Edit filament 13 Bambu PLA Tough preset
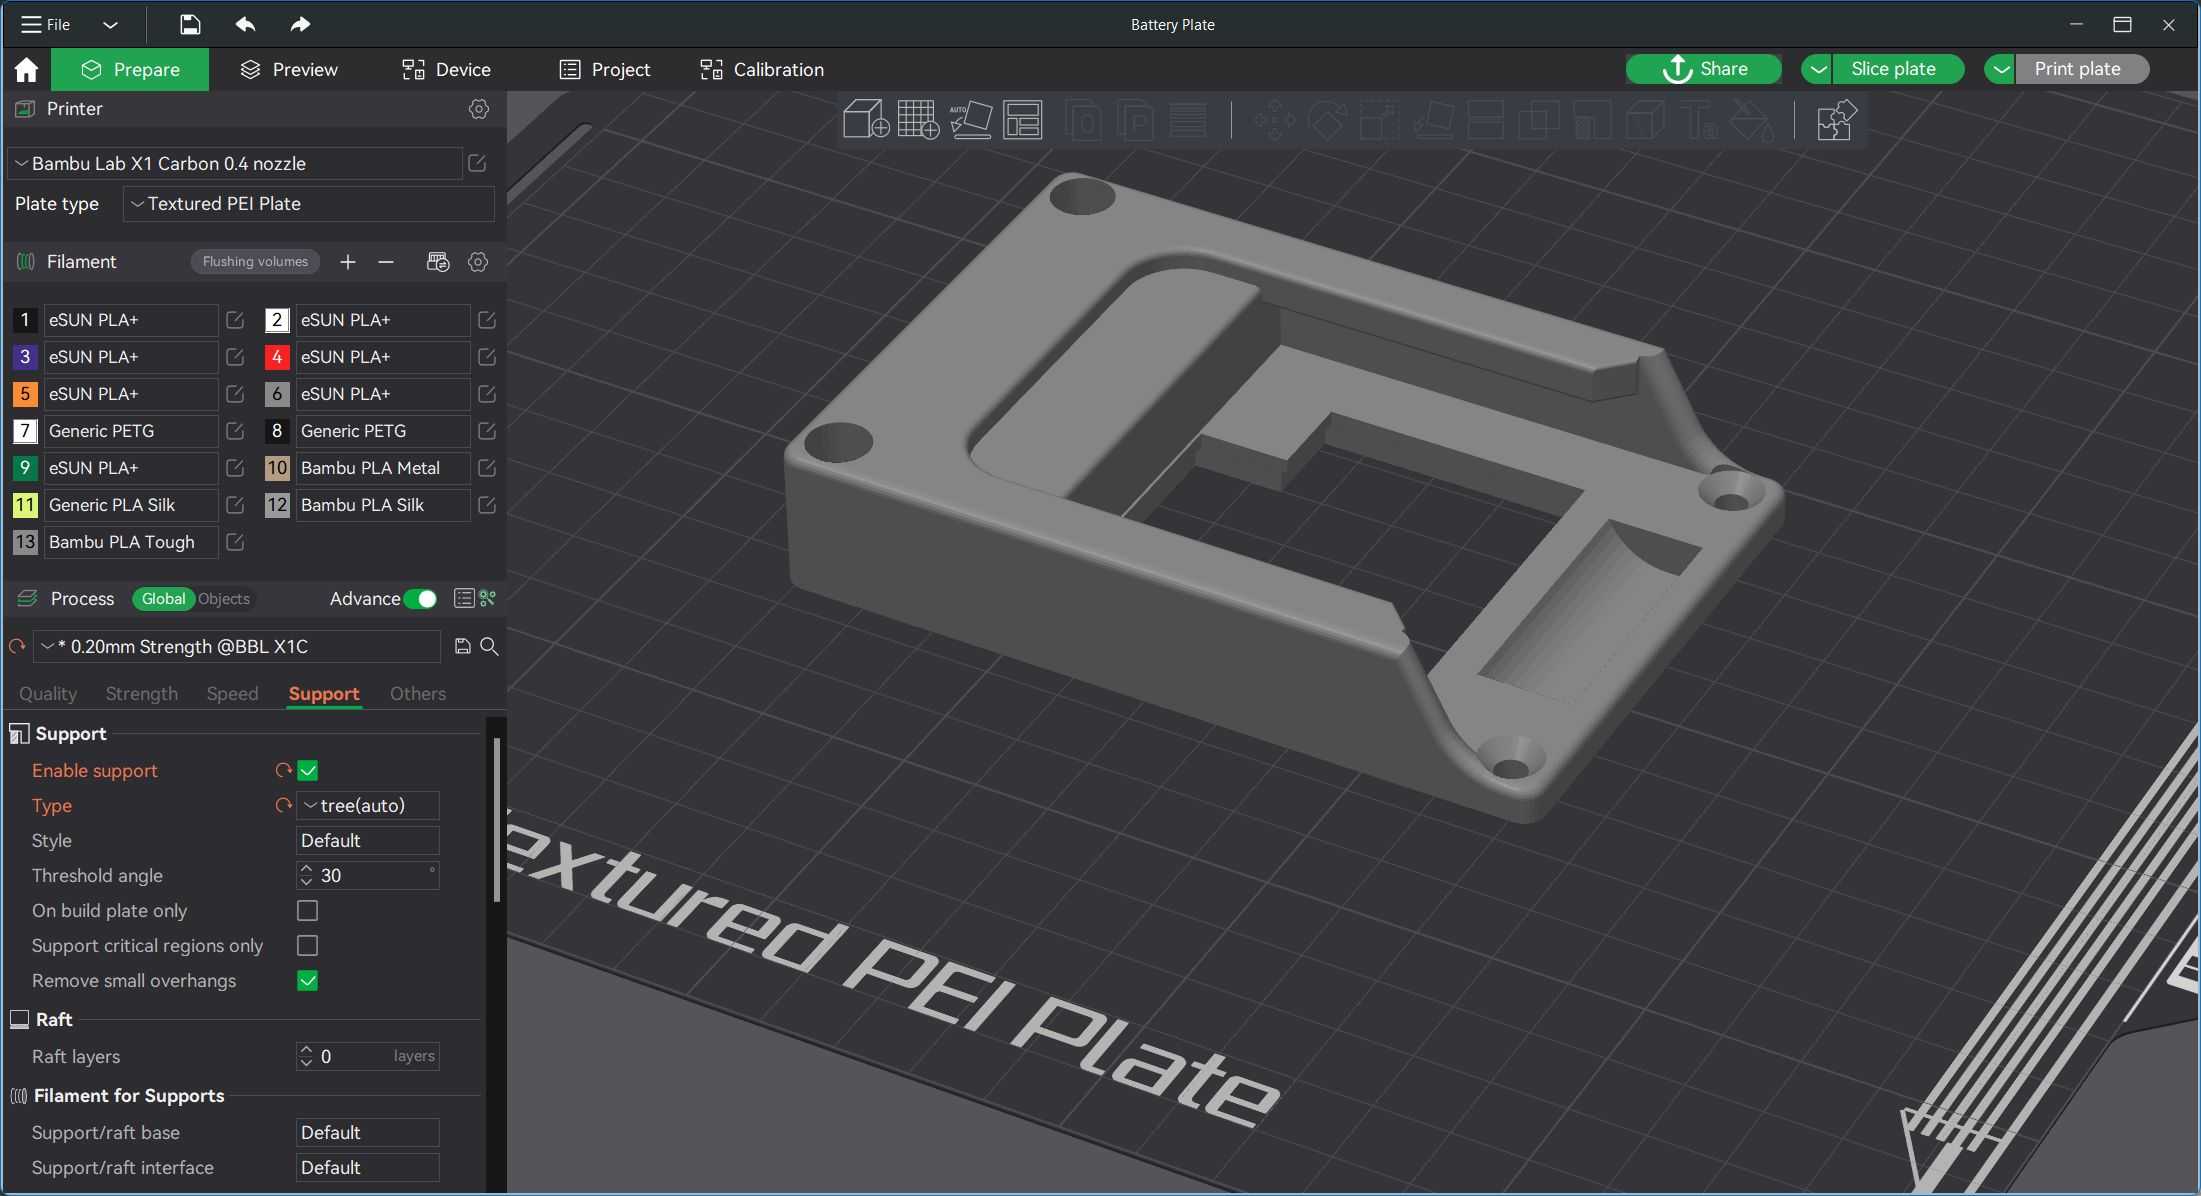The image size is (2201, 1196). click(x=235, y=542)
